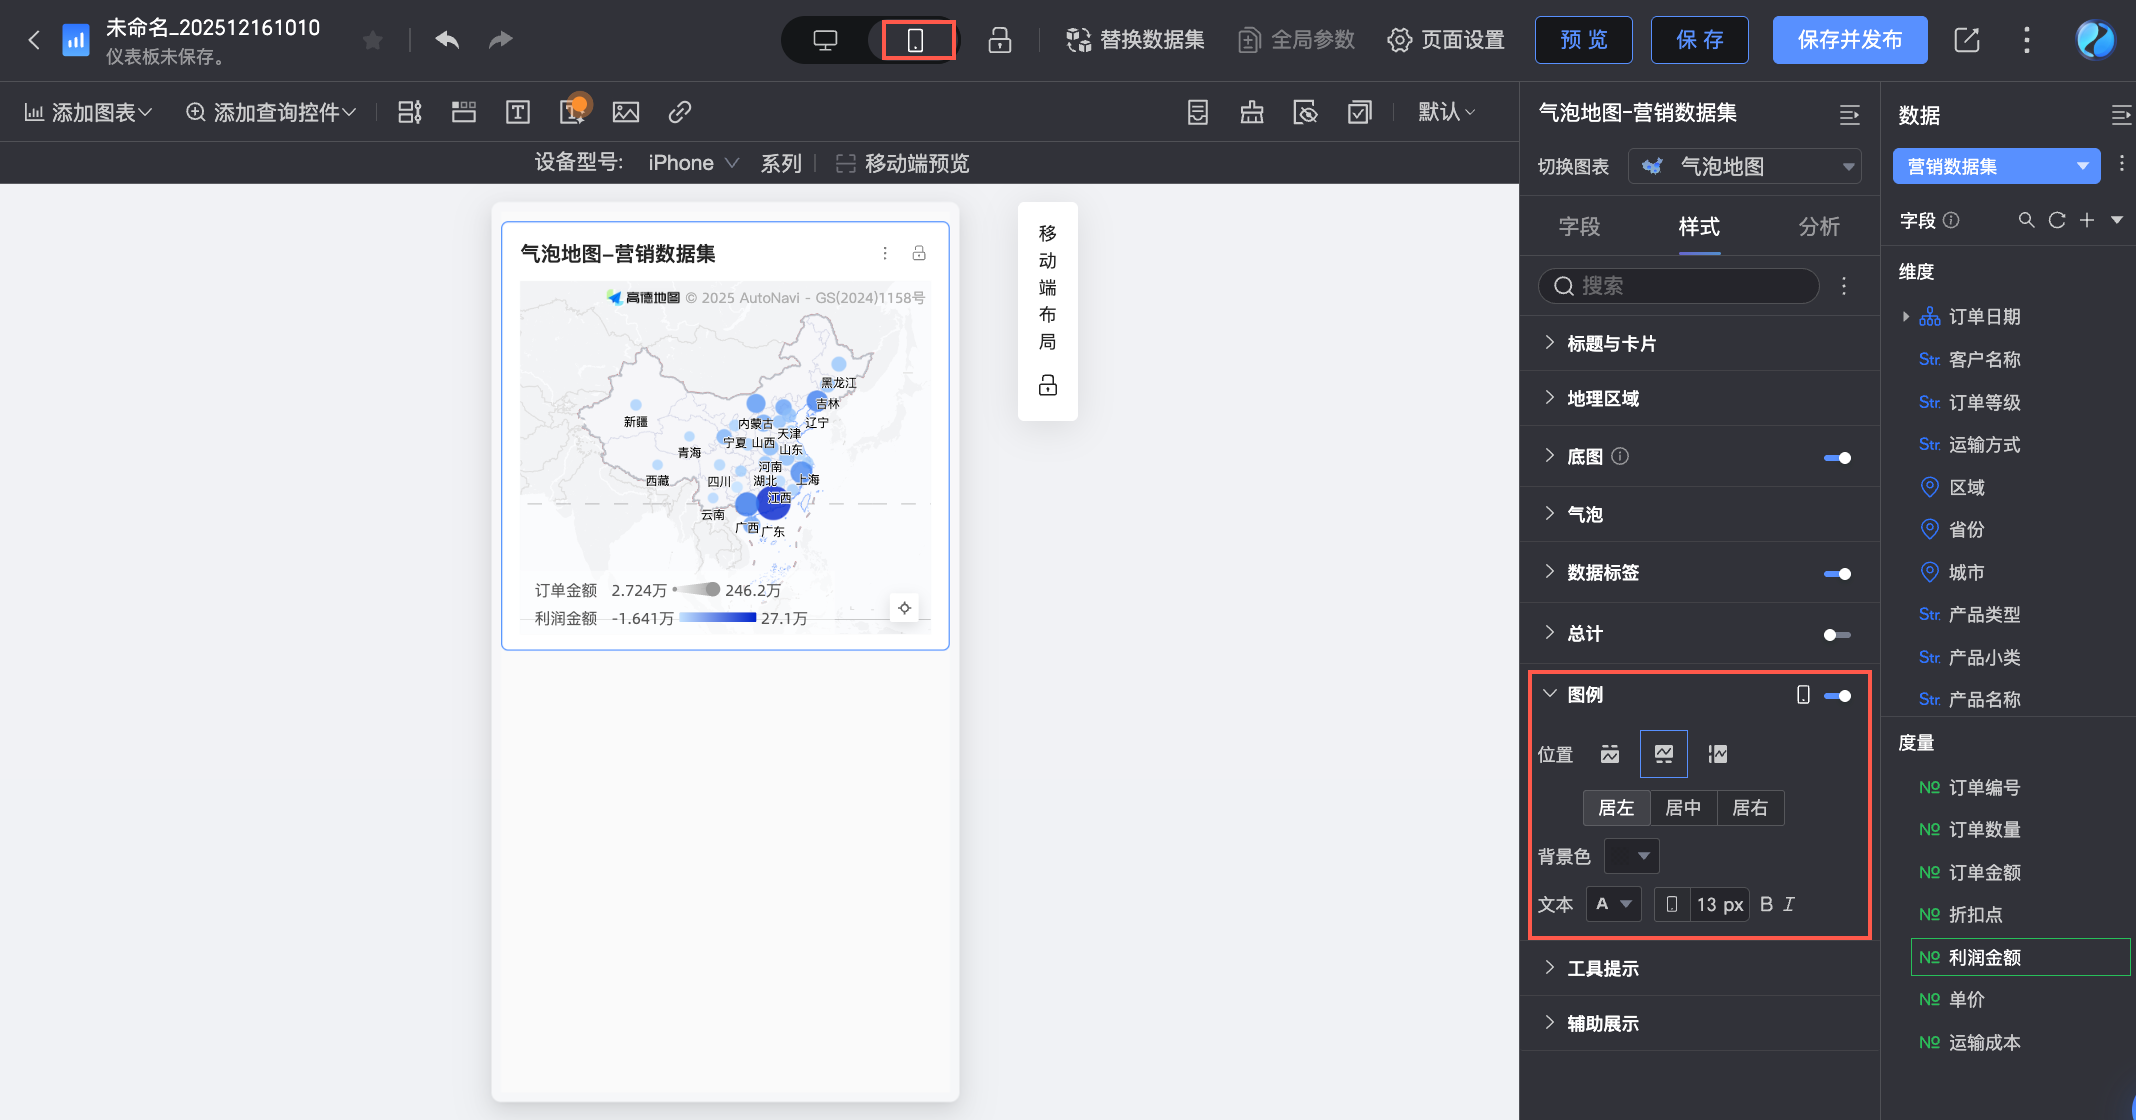This screenshot has height=1120, width=2136.
Task: Expand the 气泡 settings section
Action: point(1585,514)
